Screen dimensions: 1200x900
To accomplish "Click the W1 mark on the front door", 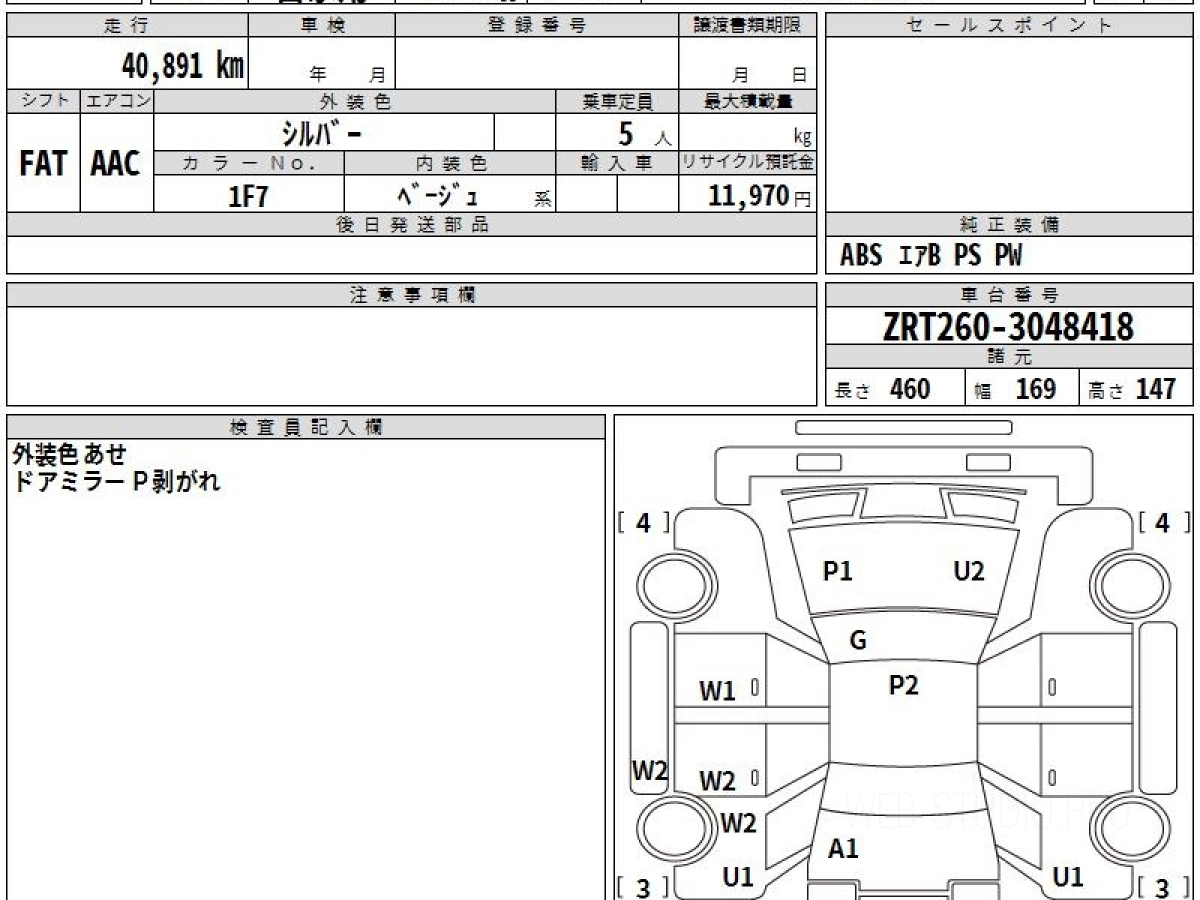I will (x=717, y=691).
